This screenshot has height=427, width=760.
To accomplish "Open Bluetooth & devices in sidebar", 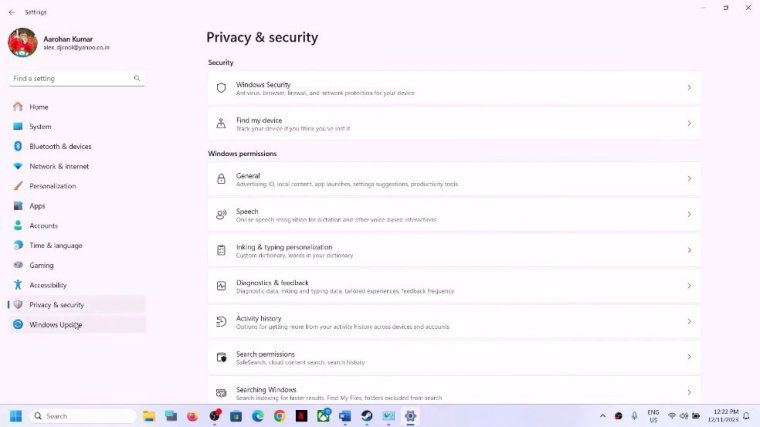I will click(x=60, y=146).
